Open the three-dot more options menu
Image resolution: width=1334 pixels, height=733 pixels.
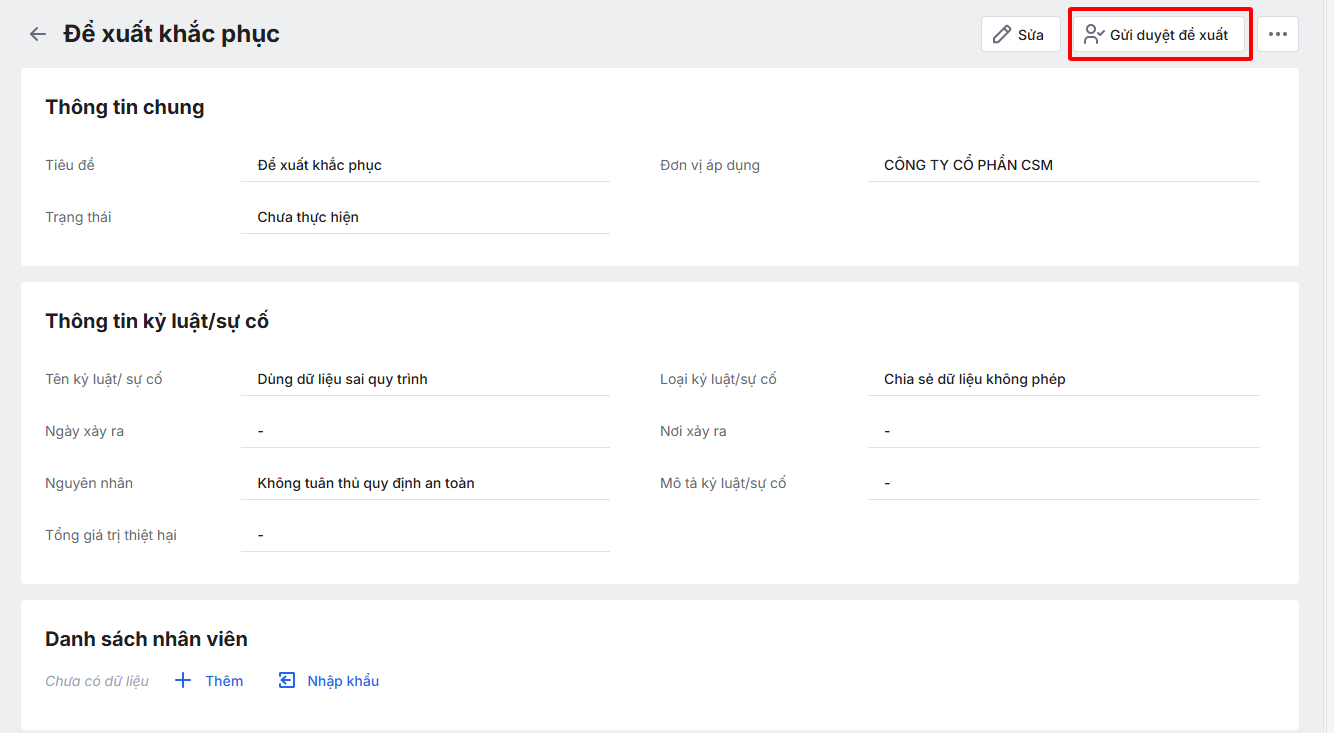[1278, 34]
